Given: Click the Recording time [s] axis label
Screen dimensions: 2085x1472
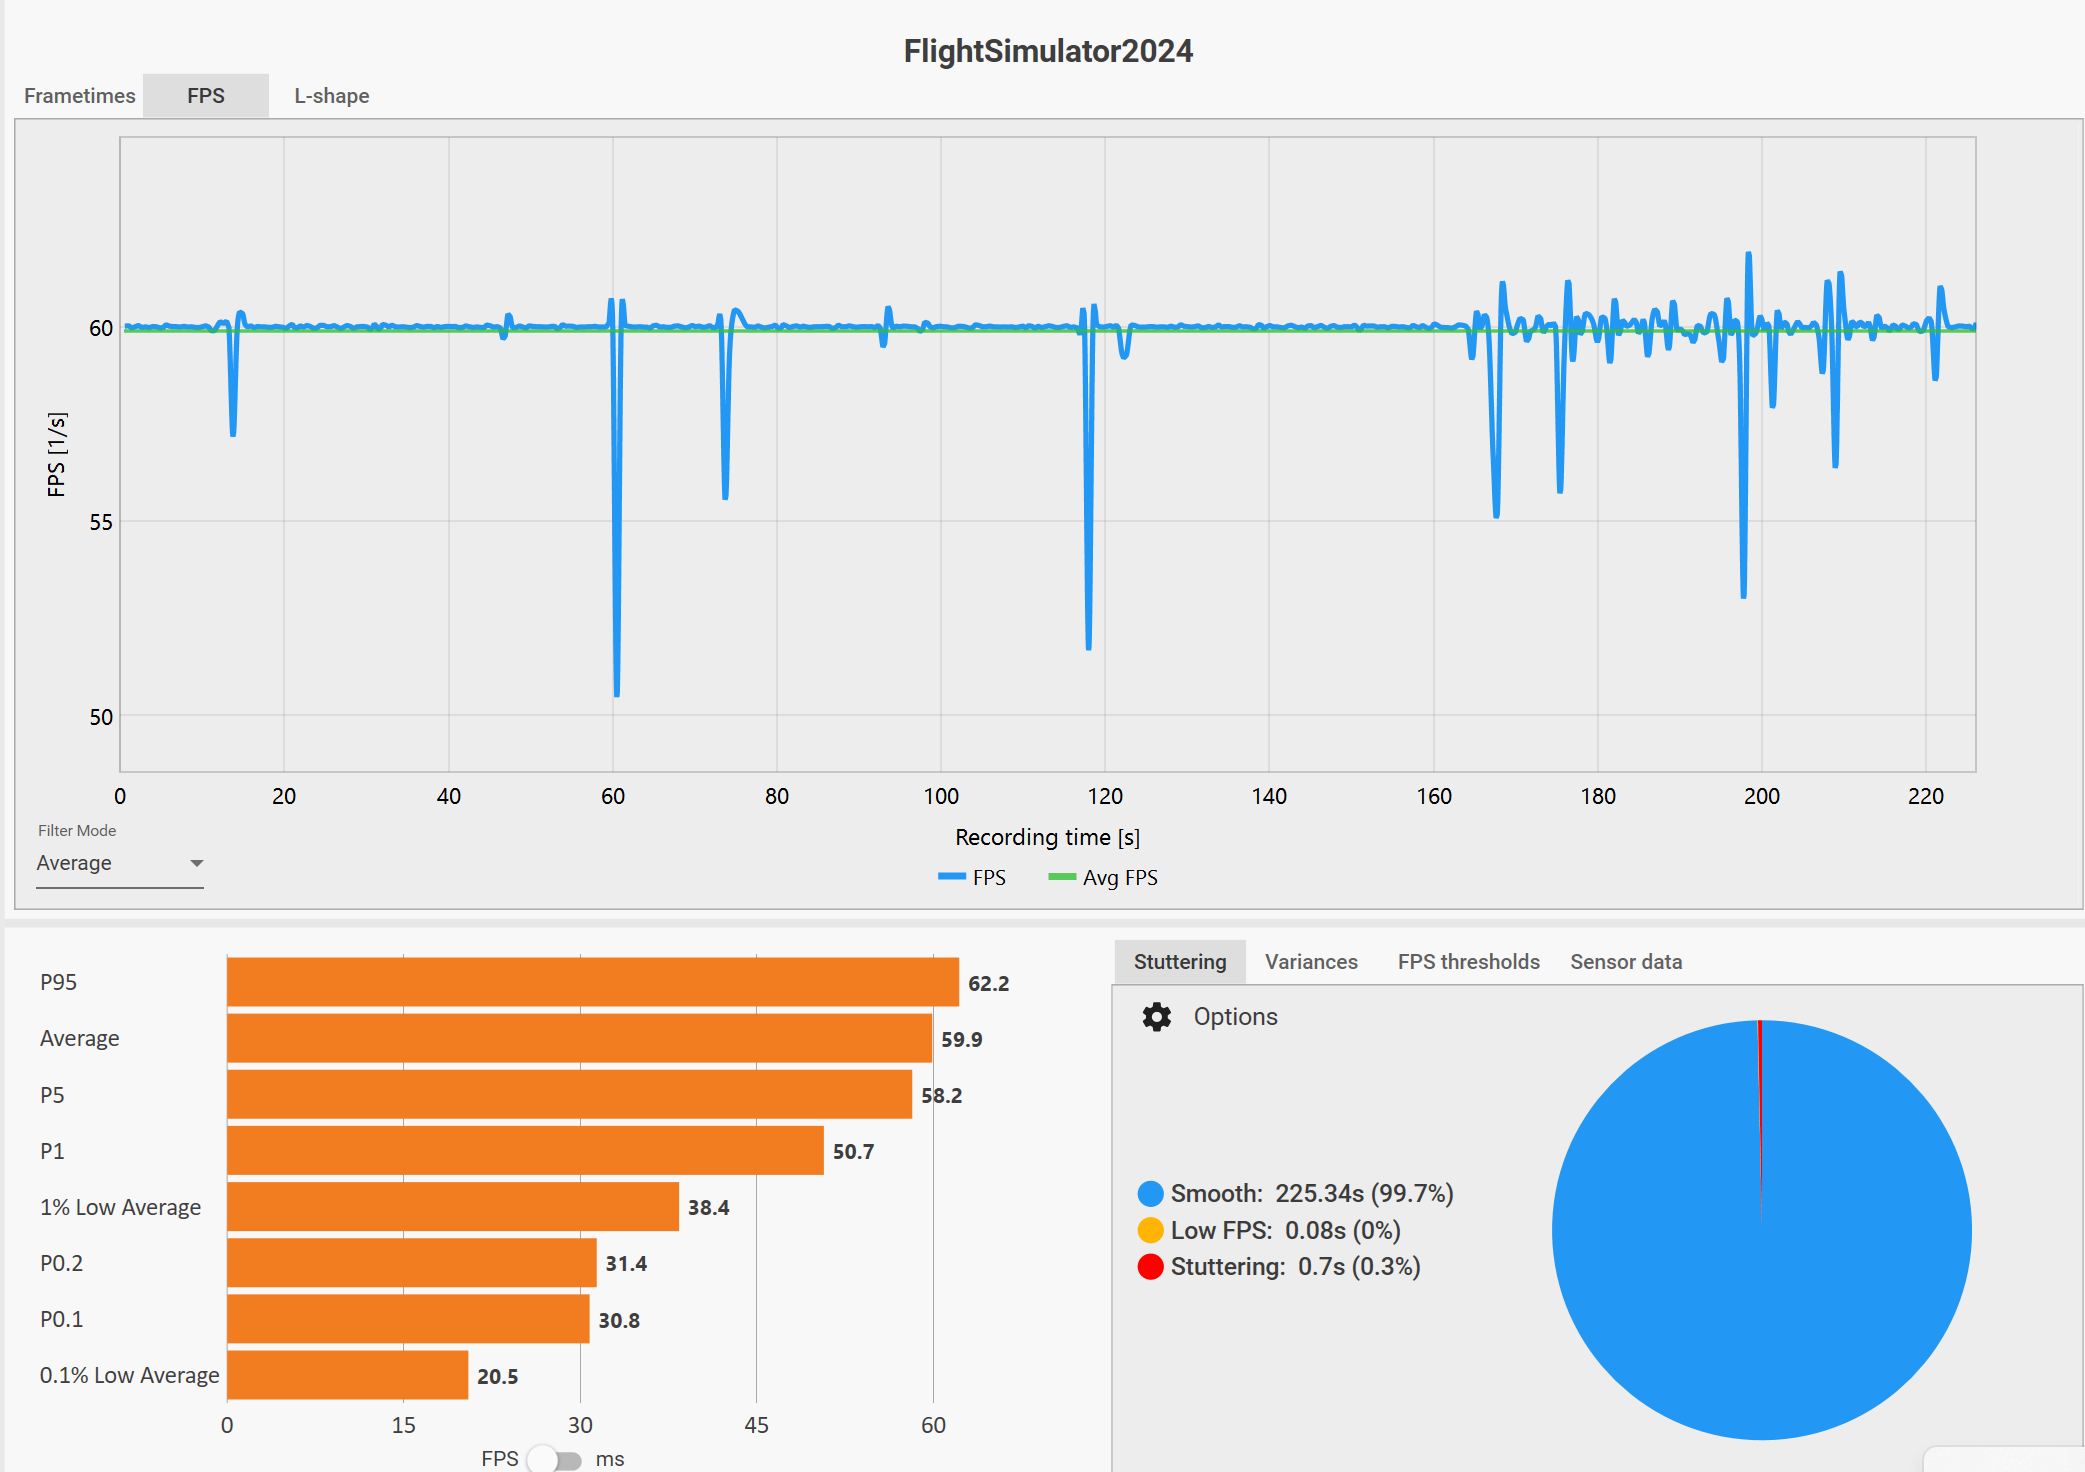Looking at the screenshot, I should tap(1047, 838).
